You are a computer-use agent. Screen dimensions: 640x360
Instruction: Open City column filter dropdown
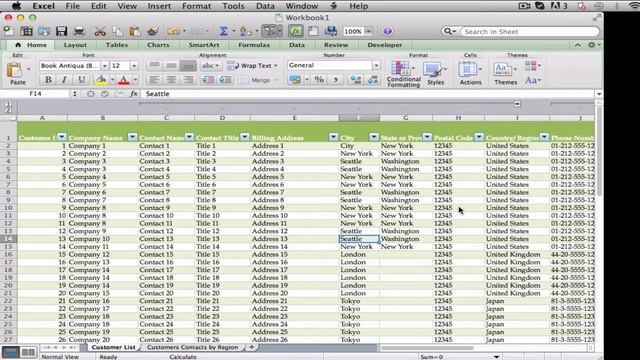pyautogui.click(x=374, y=137)
